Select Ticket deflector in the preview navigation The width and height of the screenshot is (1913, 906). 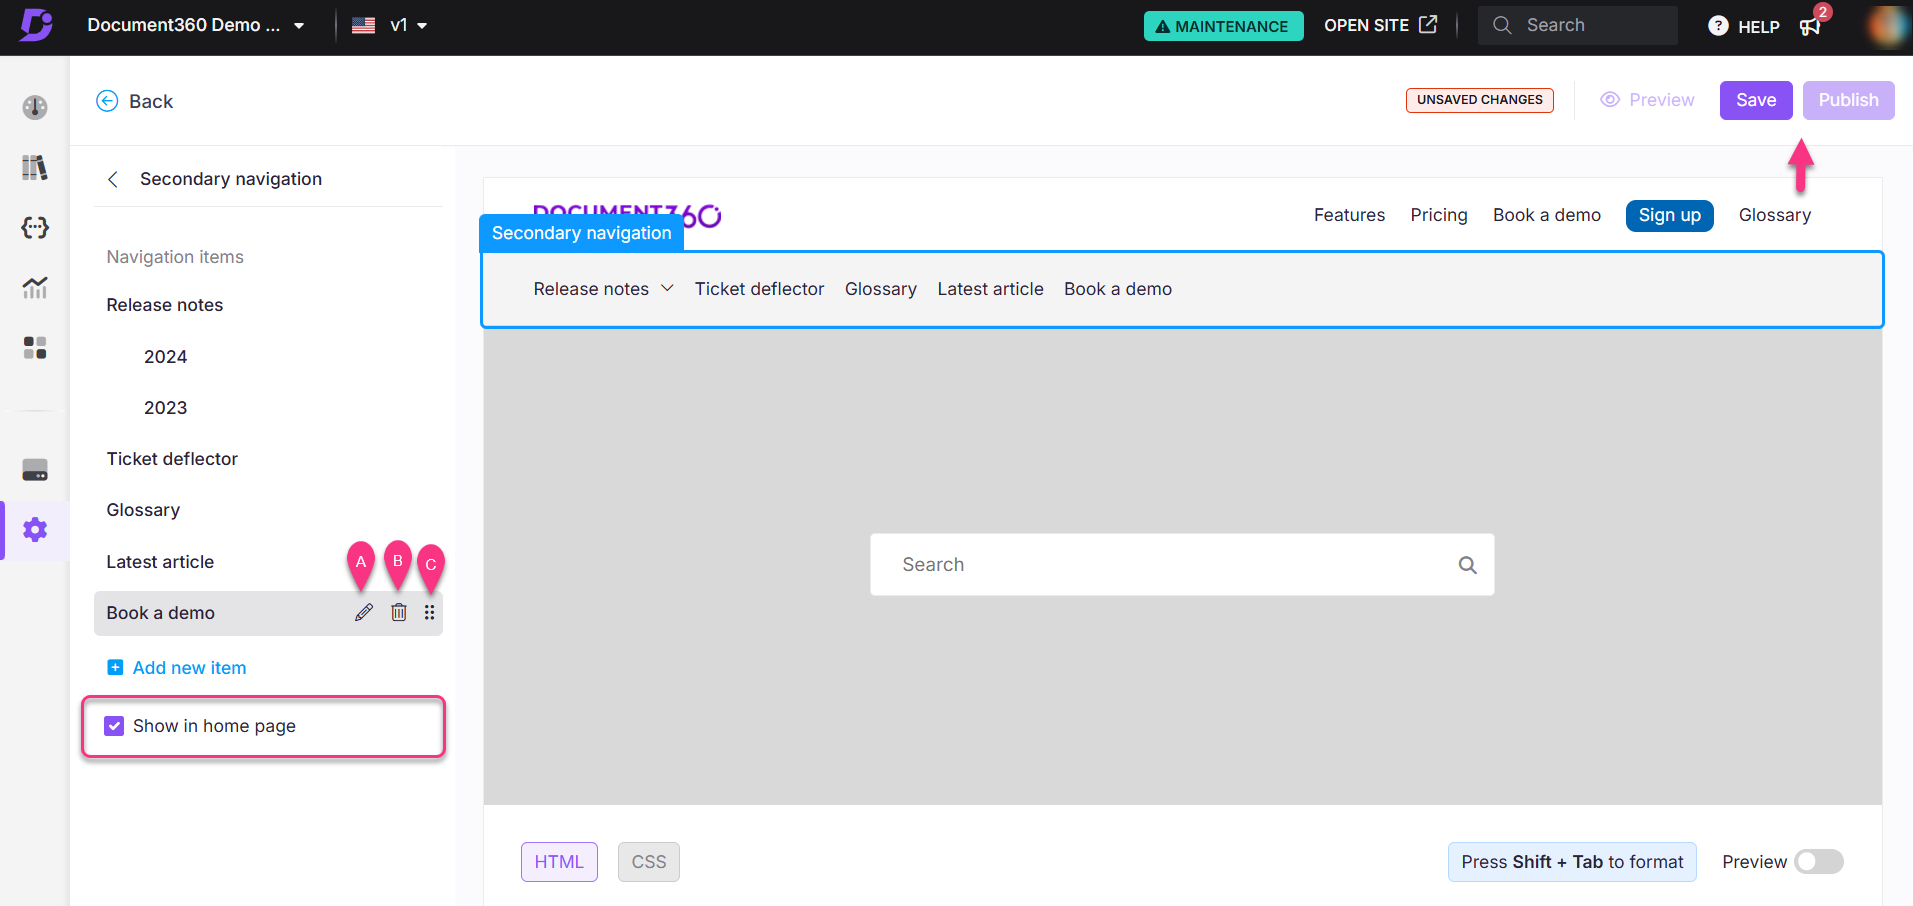pyautogui.click(x=759, y=289)
